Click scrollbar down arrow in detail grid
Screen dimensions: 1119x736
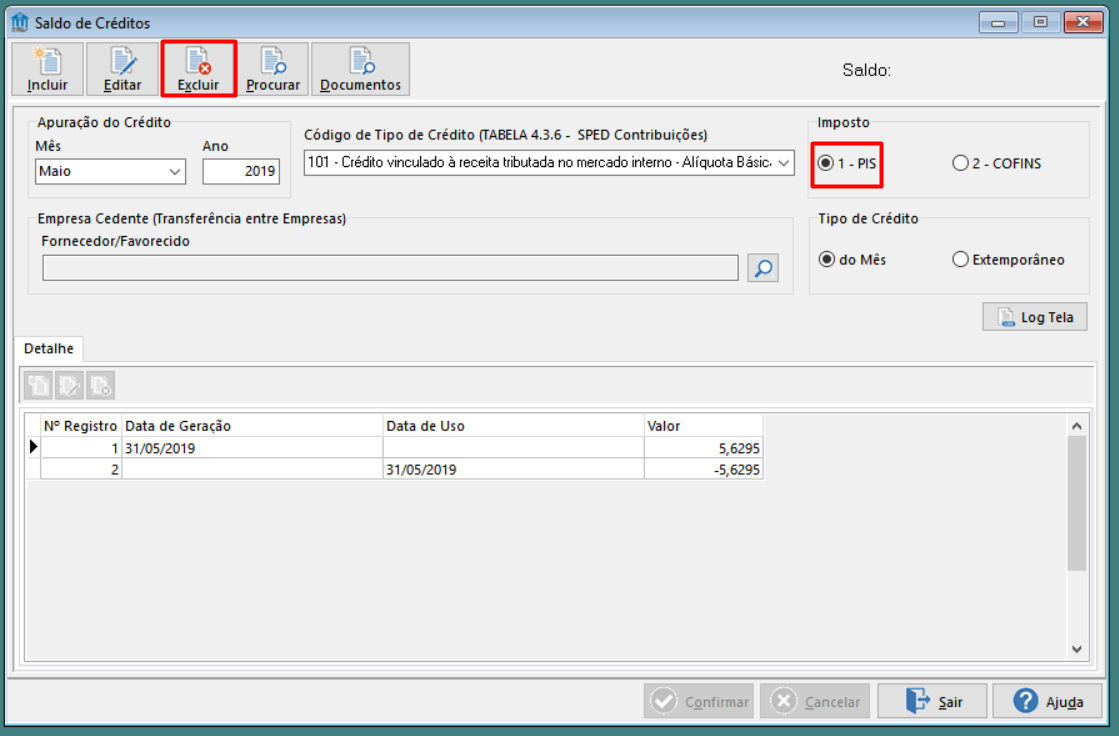pyautogui.click(x=1077, y=649)
